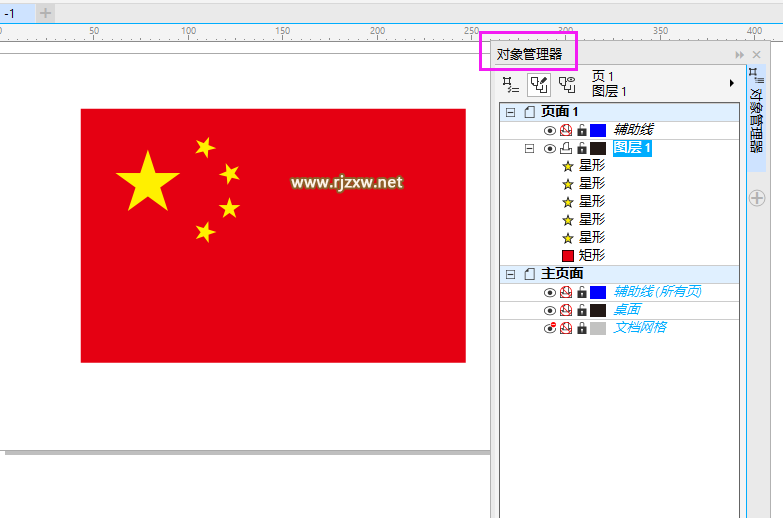Unlock the 文档网格 layer lock icon
Image resolution: width=783 pixels, height=518 pixels.
click(582, 328)
